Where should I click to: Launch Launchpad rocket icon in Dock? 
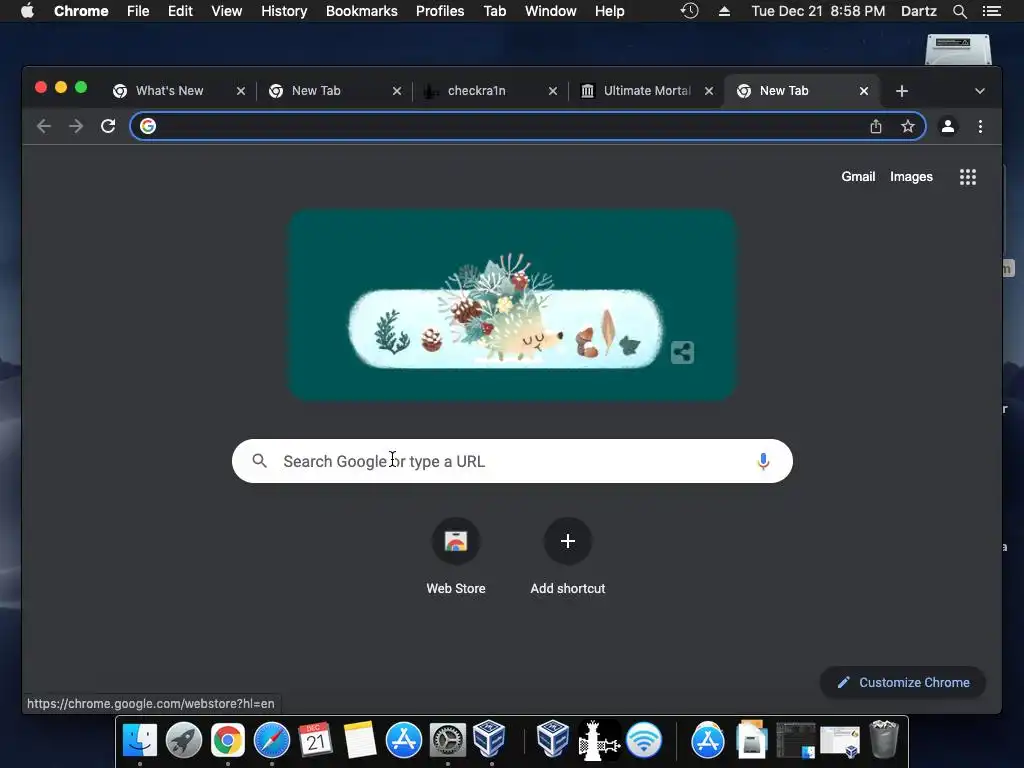click(x=184, y=740)
